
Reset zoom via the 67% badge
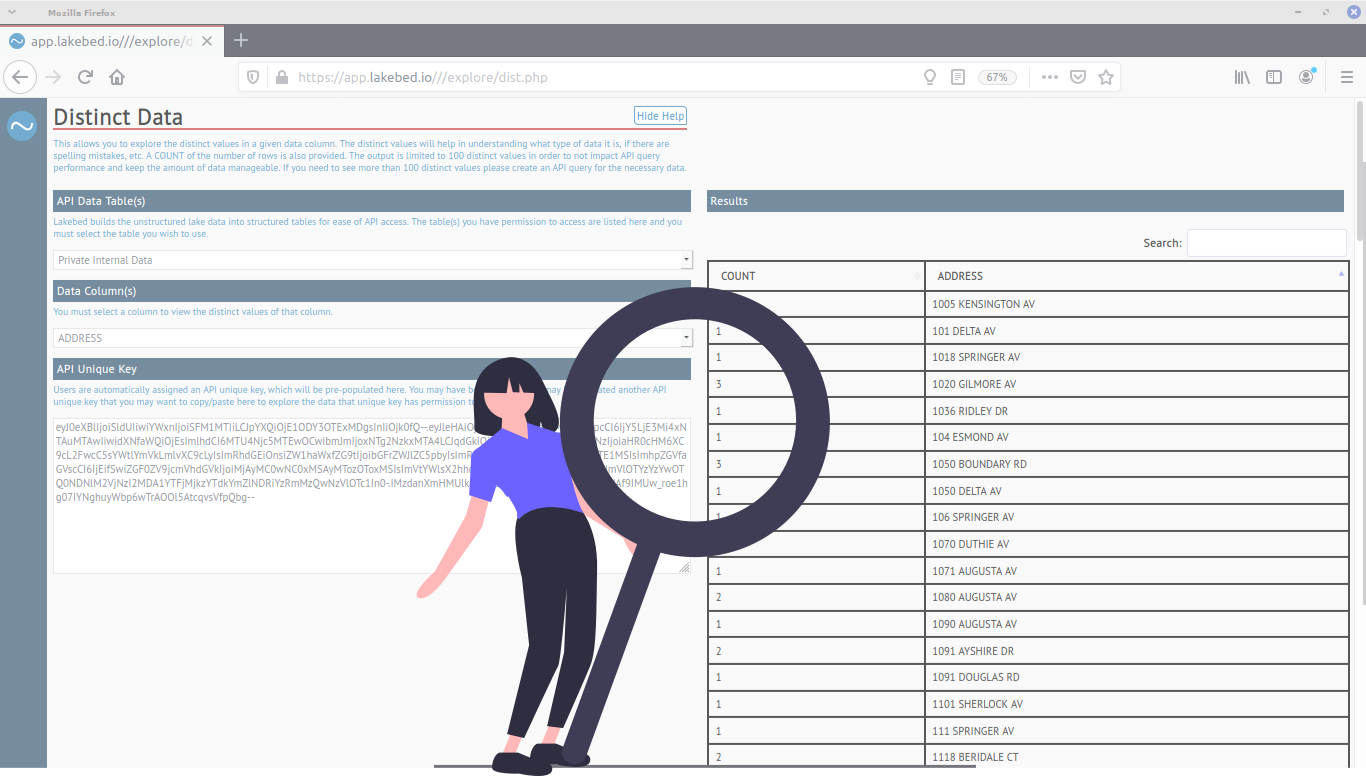[x=997, y=77]
